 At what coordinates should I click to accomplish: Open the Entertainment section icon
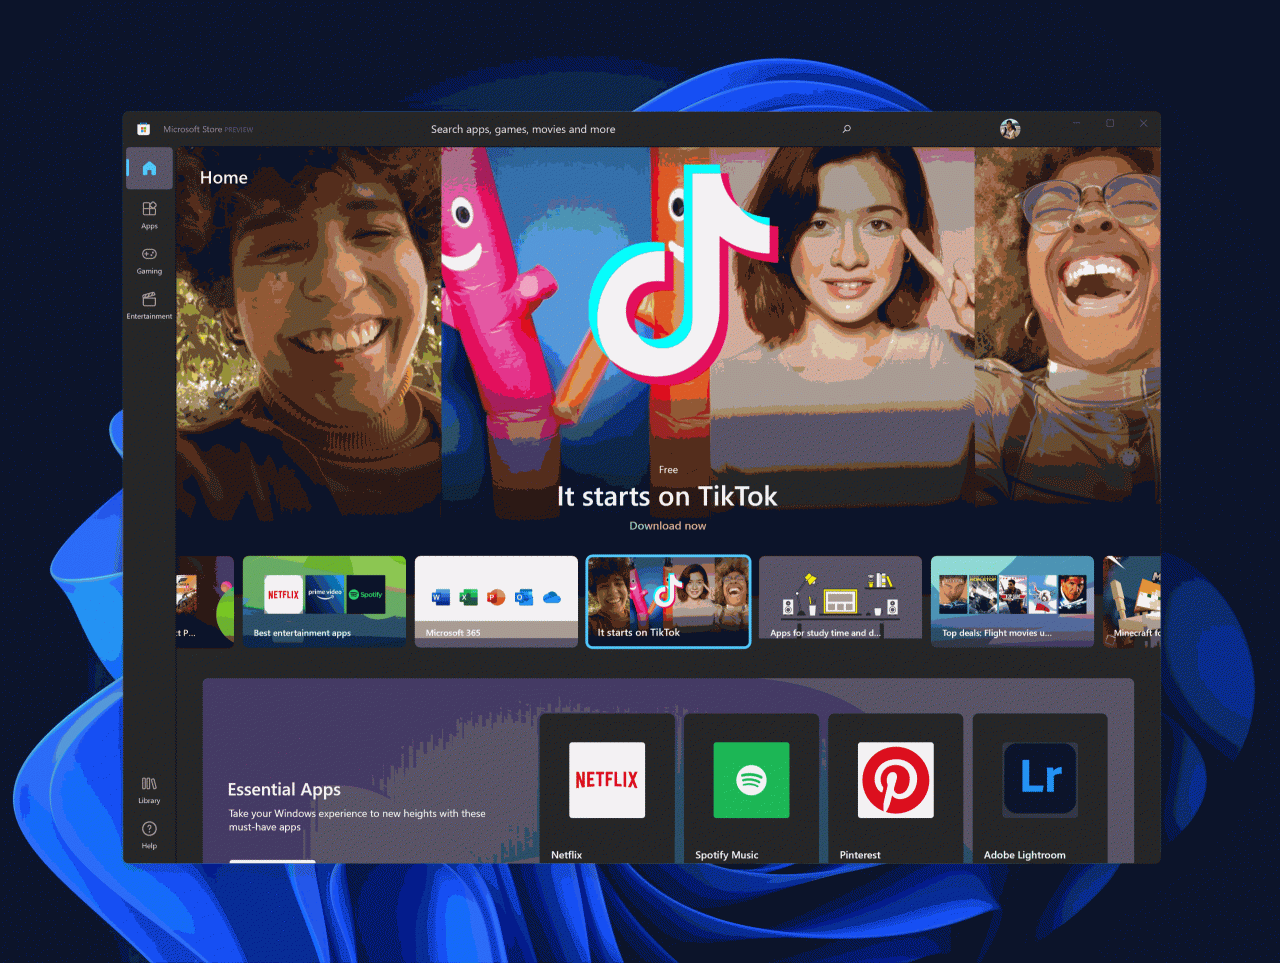[x=149, y=299]
